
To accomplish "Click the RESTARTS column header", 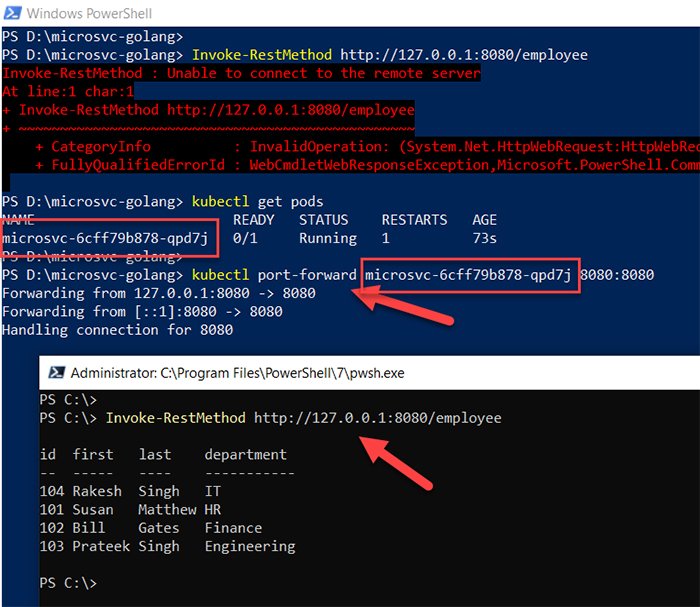I will click(x=414, y=219).
